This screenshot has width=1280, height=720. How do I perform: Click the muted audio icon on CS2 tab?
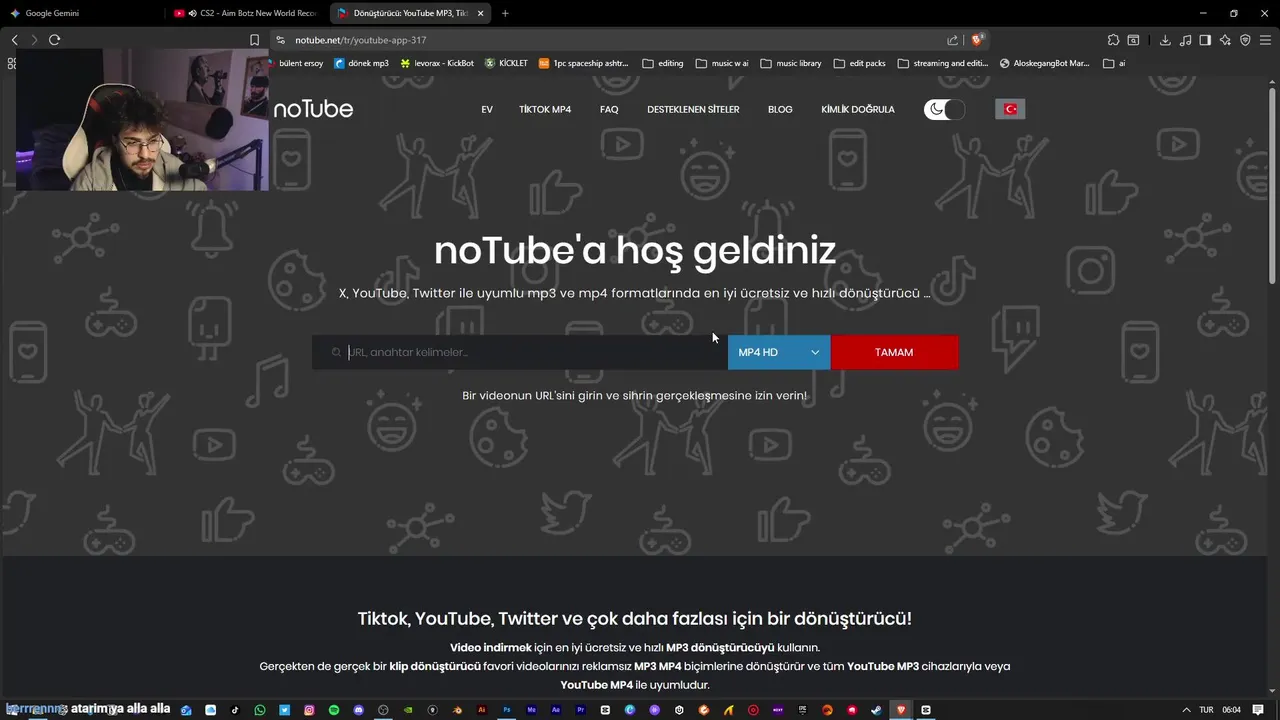tap(192, 13)
